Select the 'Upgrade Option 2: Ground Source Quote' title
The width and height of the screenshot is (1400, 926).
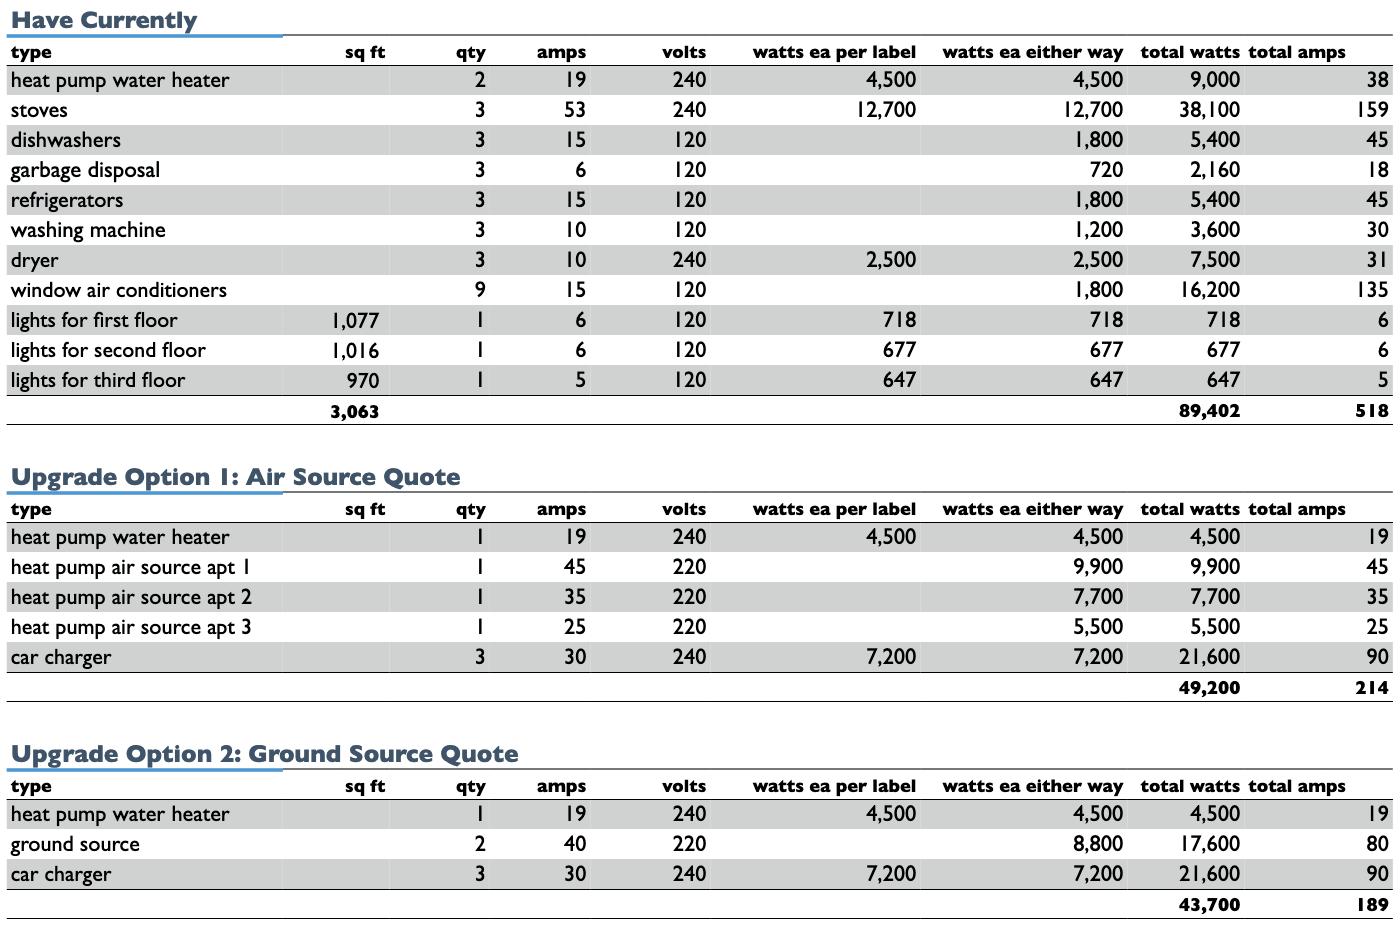(264, 754)
